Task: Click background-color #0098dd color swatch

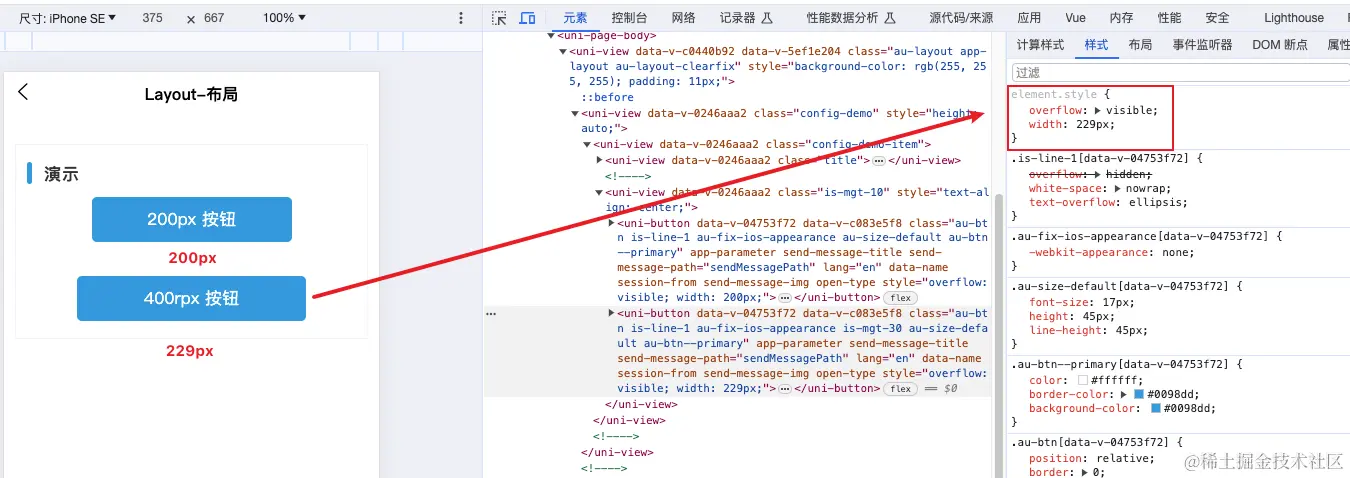Action: 1156,408
